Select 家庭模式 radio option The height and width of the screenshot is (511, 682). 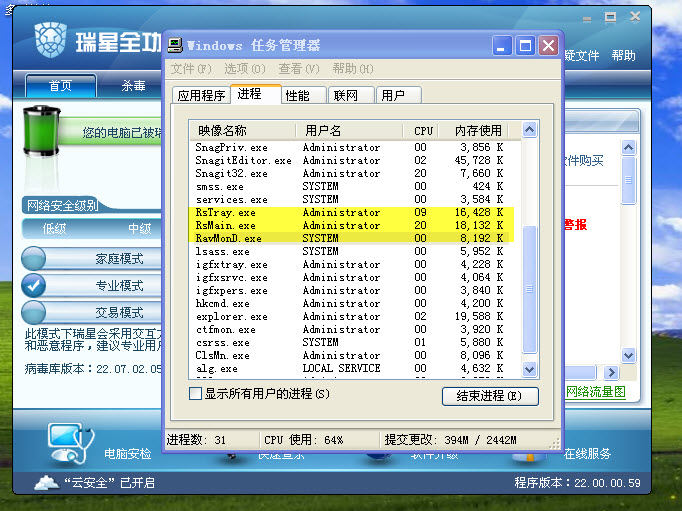point(33,258)
